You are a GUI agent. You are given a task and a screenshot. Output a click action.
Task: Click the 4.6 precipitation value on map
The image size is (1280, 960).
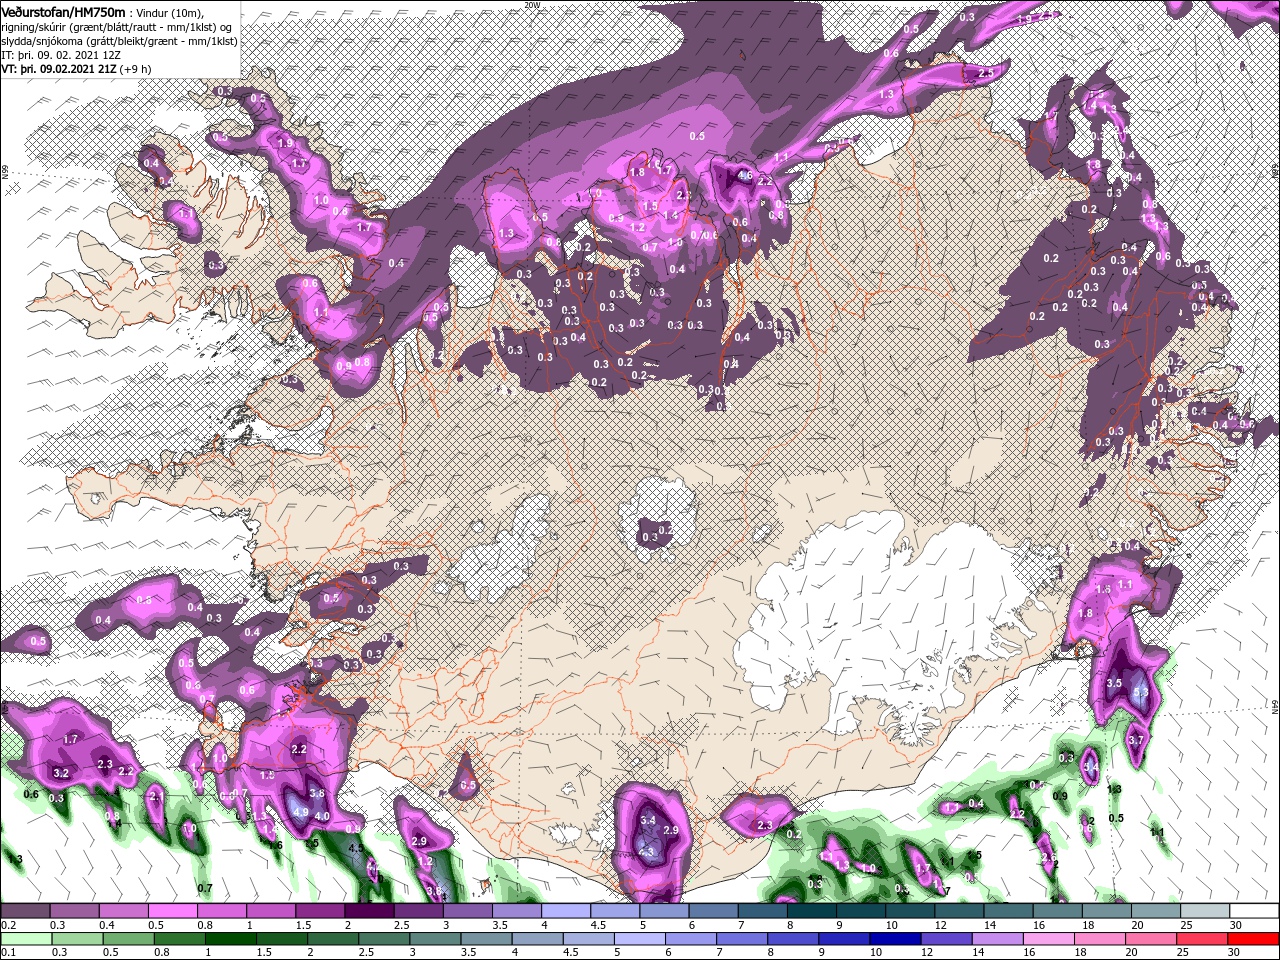pyautogui.click(x=744, y=175)
